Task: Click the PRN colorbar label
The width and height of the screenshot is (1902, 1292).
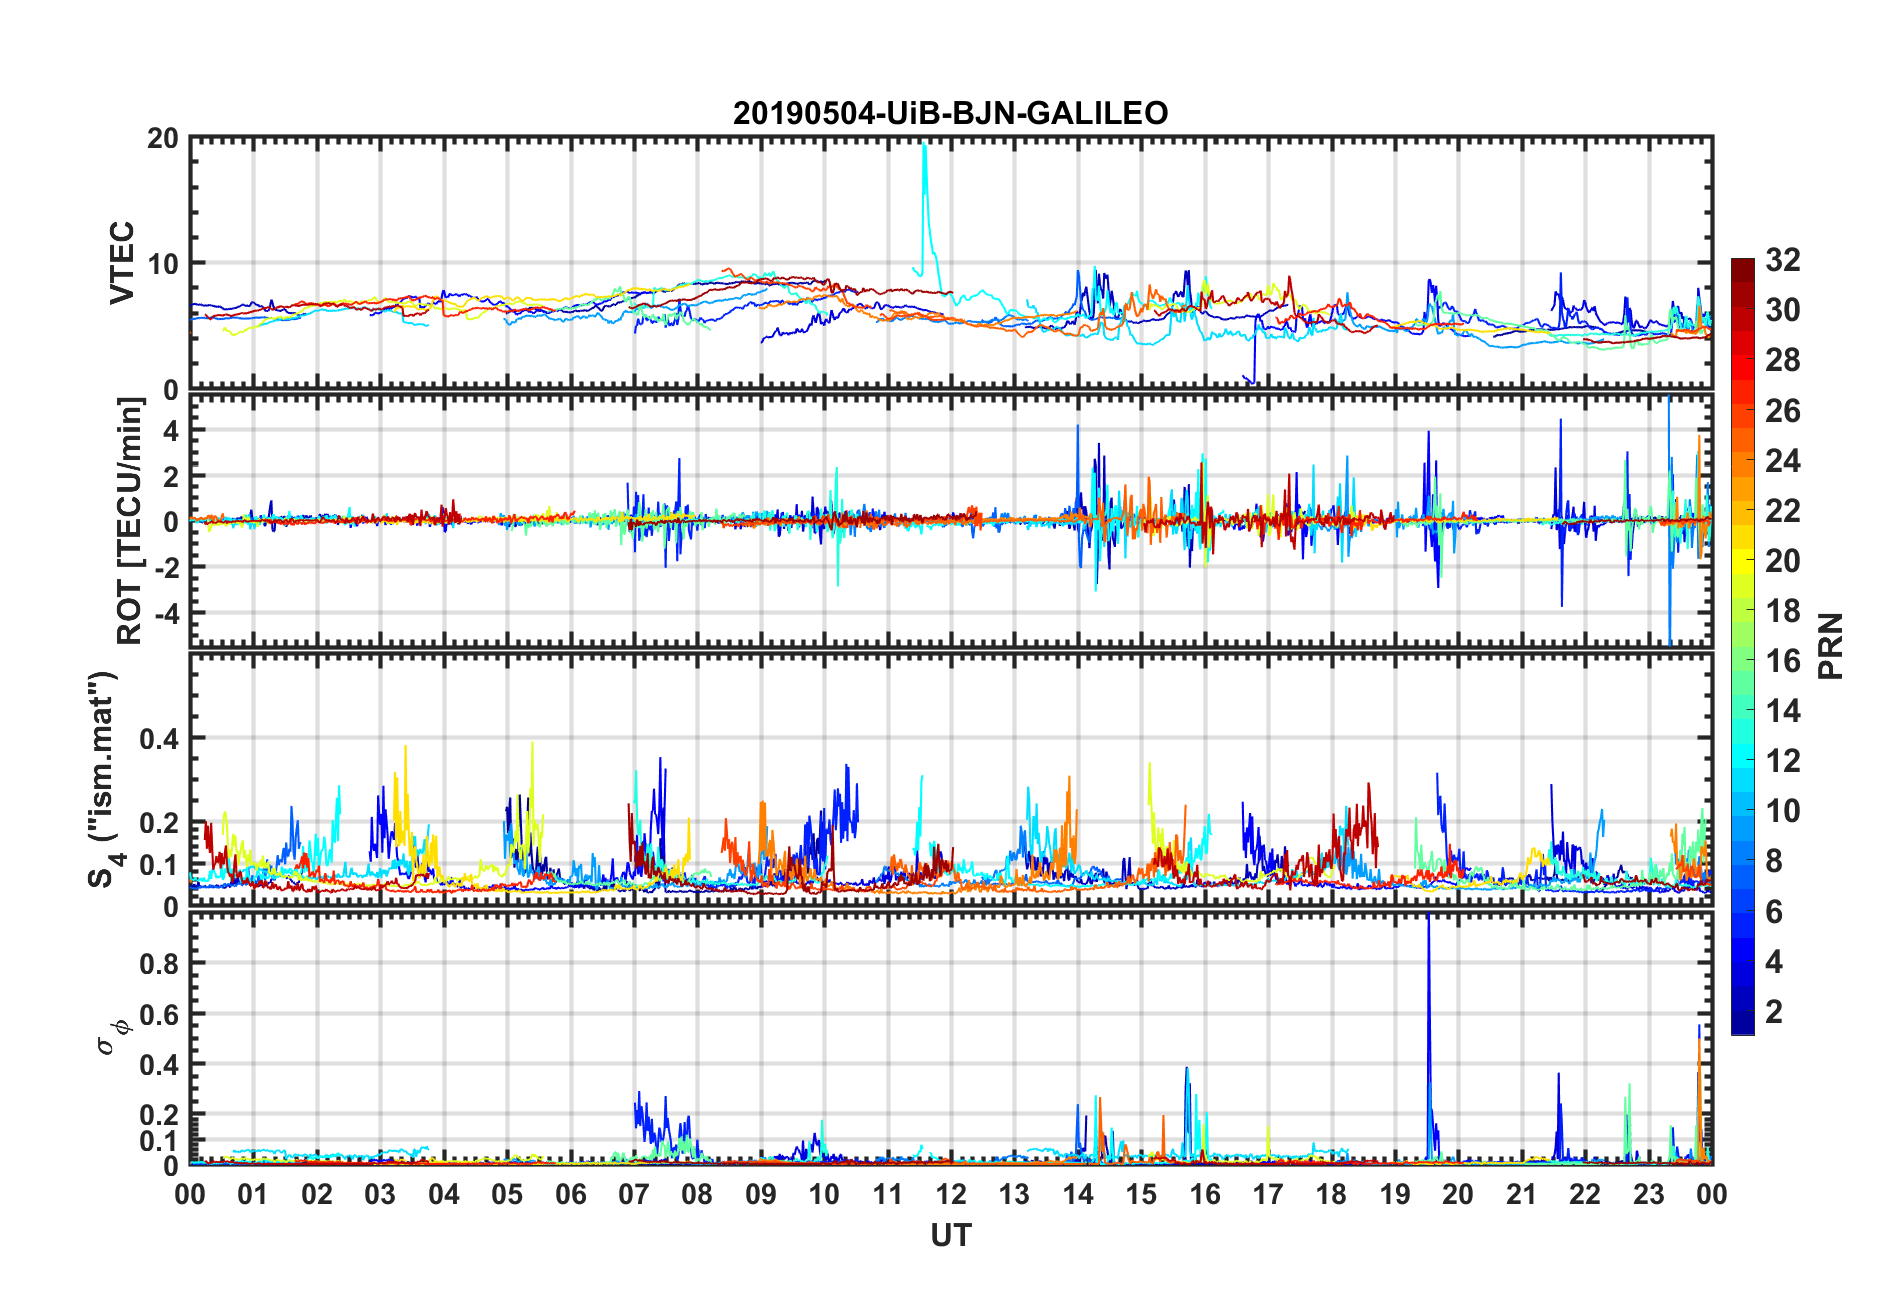Action: click(1830, 646)
